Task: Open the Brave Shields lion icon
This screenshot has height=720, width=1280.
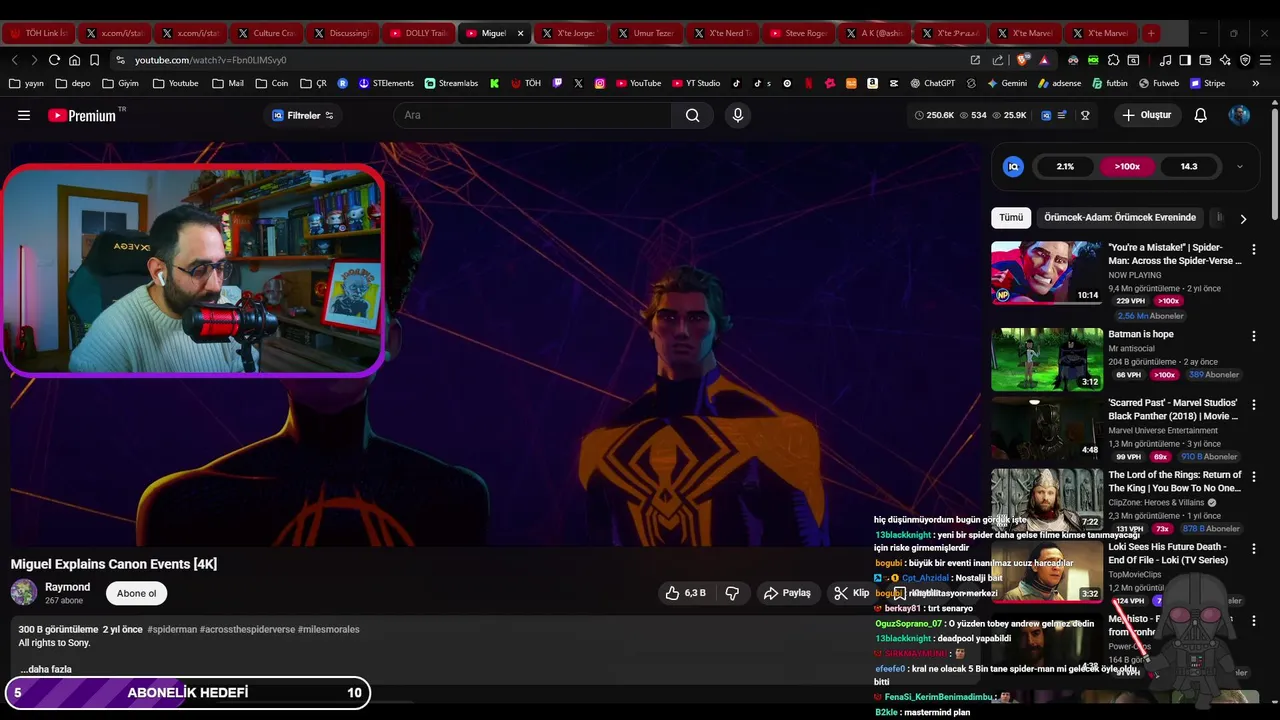Action: click(1022, 60)
